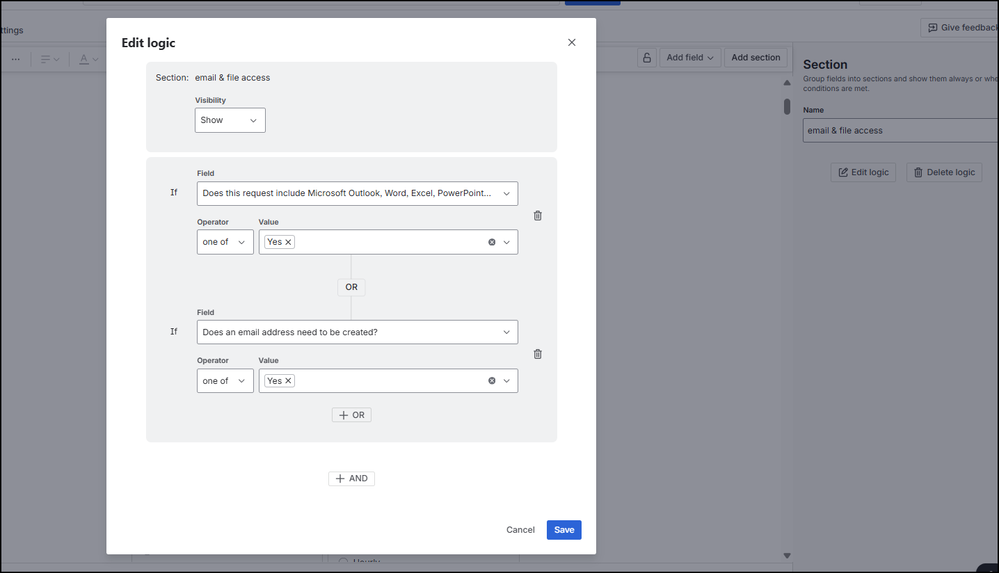Open the Microsoft Outlook field dropdown

pos(357,193)
